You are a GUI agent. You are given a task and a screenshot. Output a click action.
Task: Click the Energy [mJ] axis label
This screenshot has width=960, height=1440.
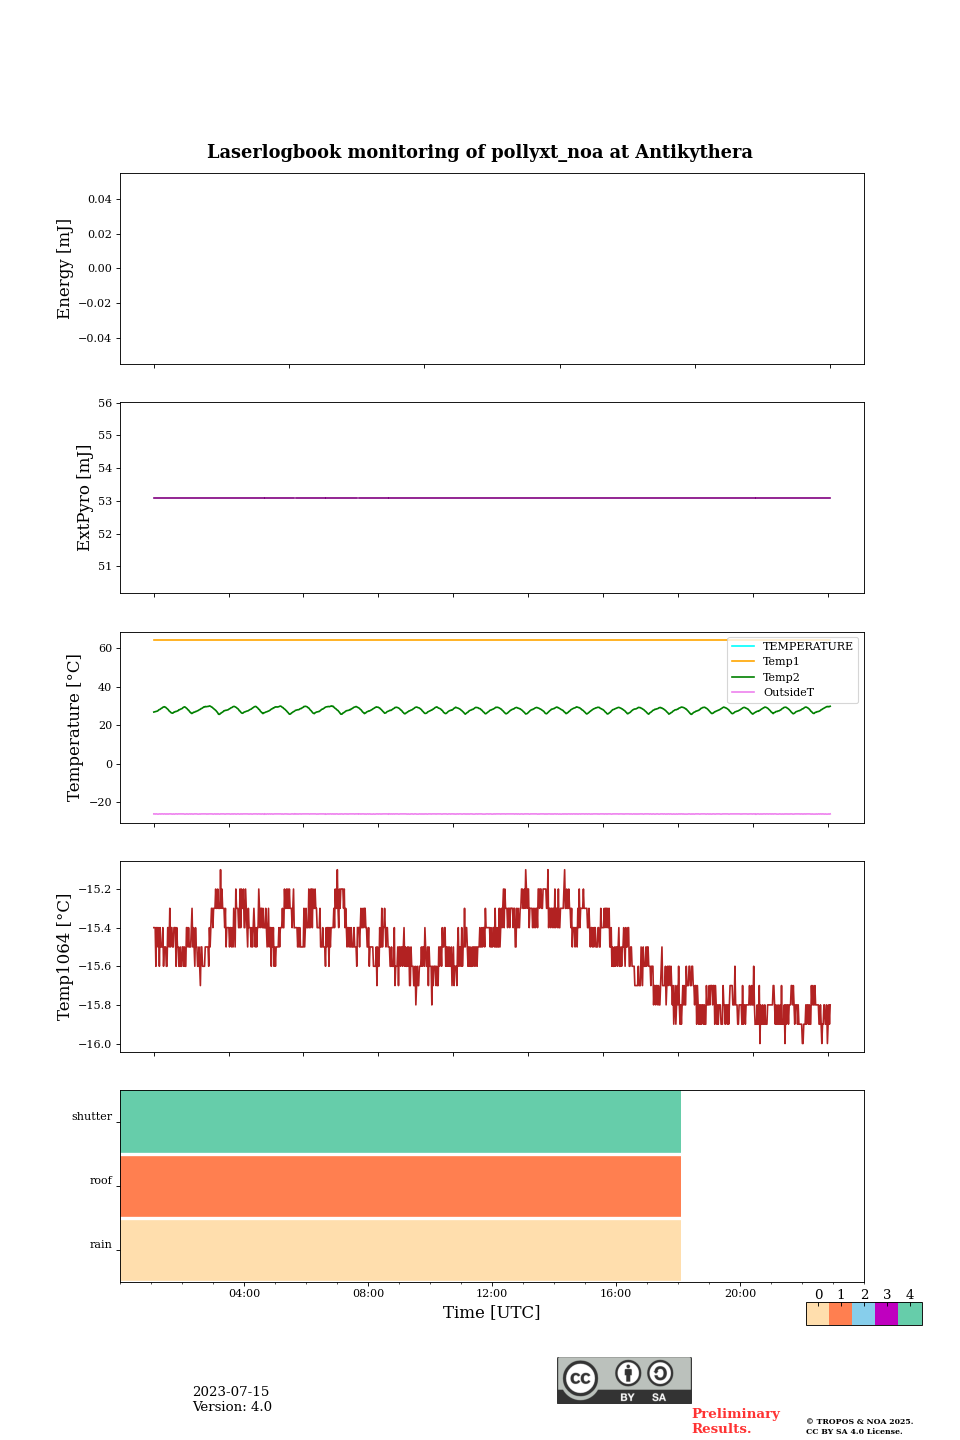click(x=65, y=269)
